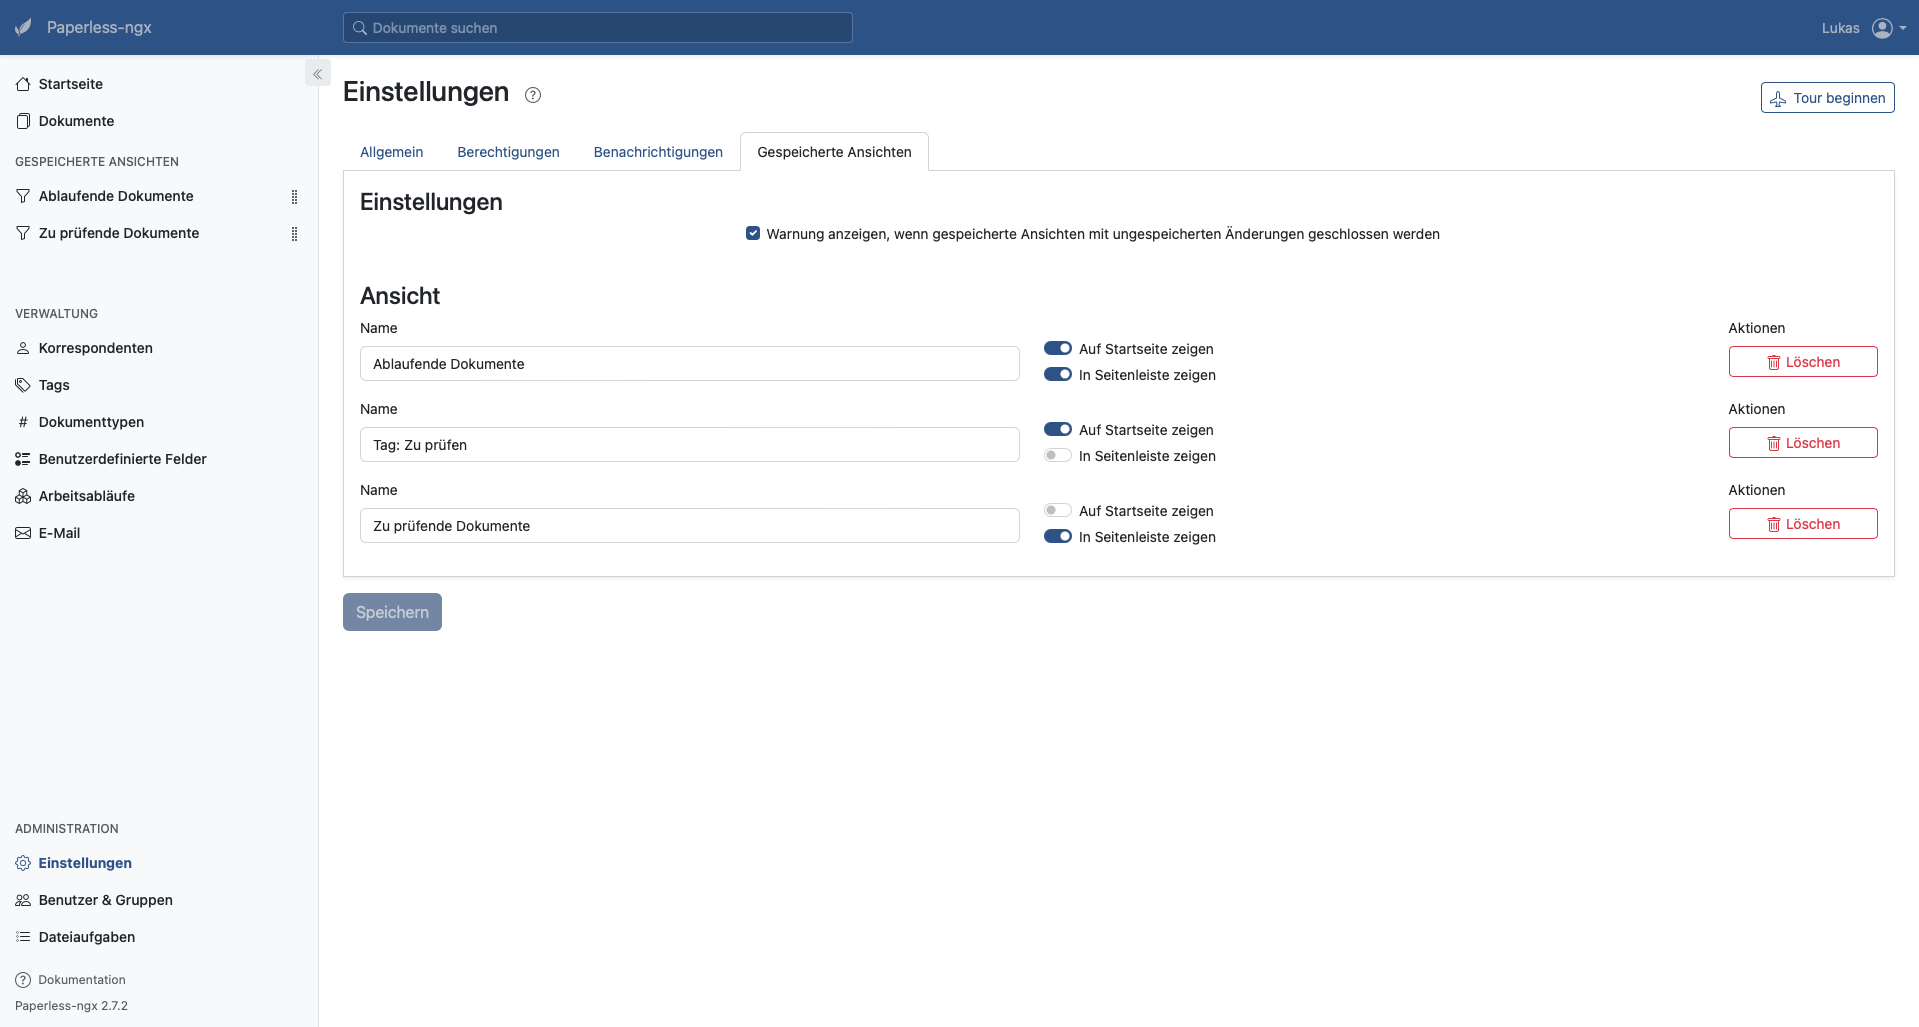Click the Dokumente suchen search field

597,27
